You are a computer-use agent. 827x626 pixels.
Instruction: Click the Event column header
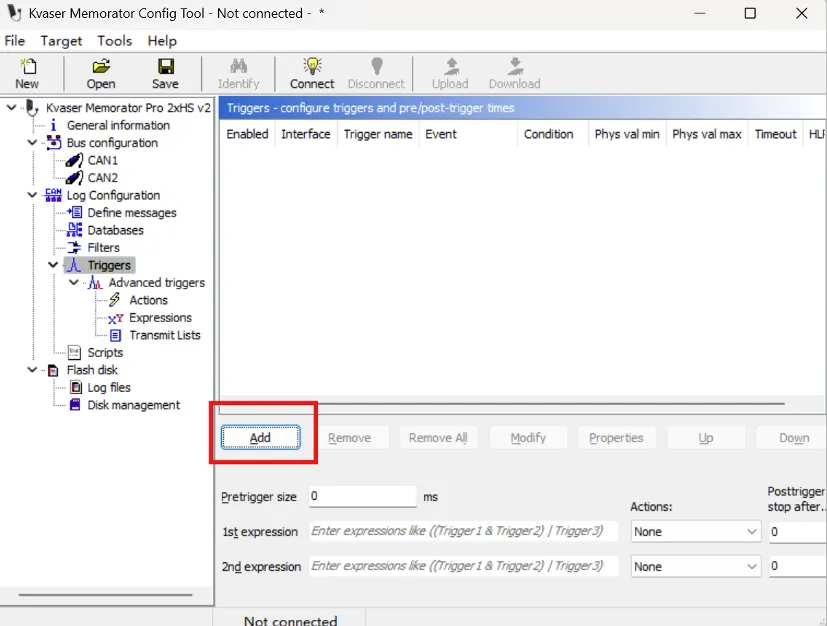(468, 134)
